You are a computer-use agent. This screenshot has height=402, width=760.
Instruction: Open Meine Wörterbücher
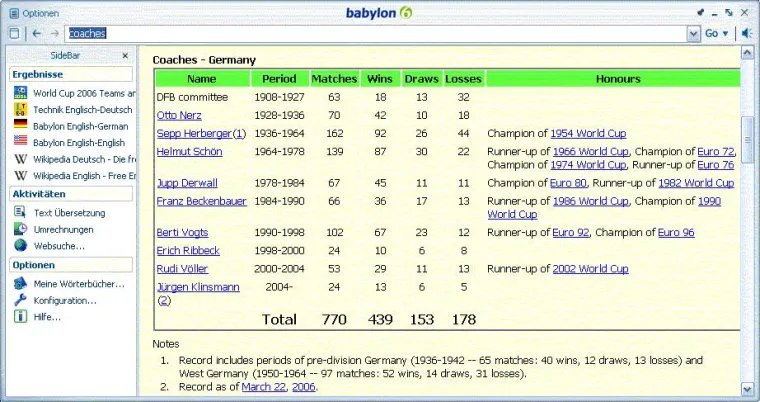(x=79, y=284)
